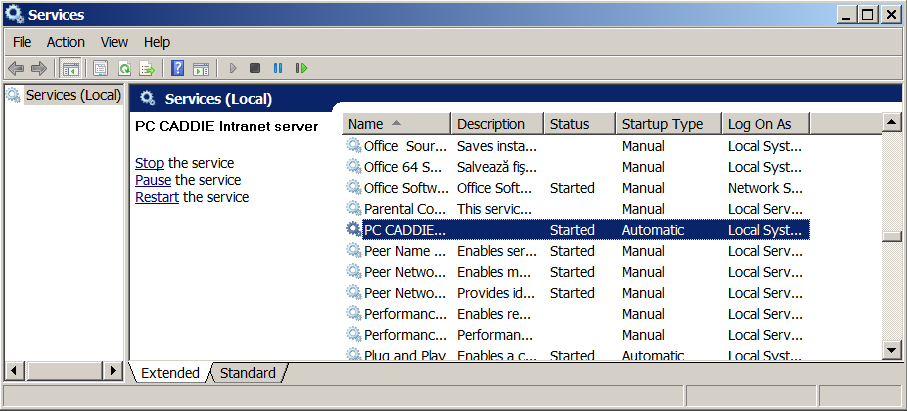Toggle Show/Hide Action Pane button

(x=201, y=68)
